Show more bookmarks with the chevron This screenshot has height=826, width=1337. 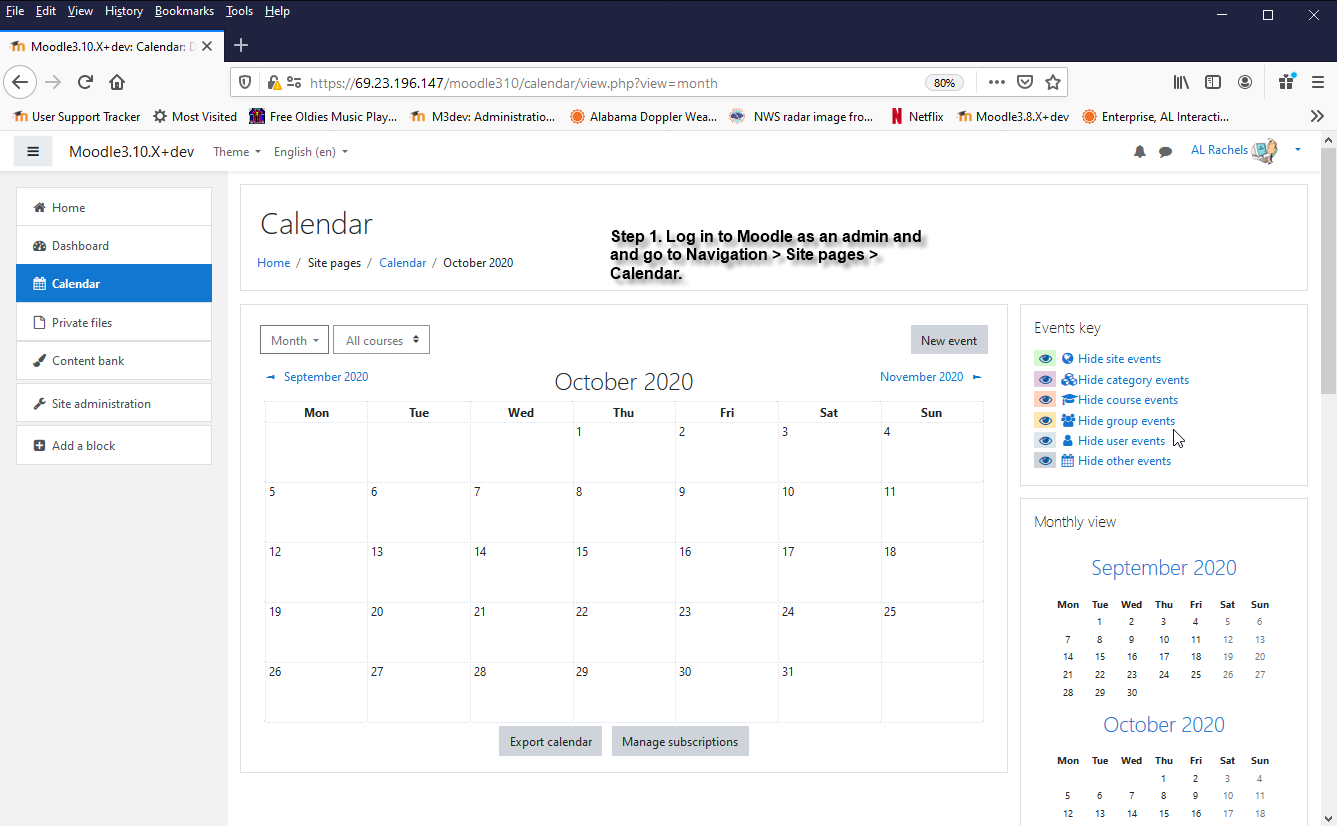pyautogui.click(x=1317, y=116)
